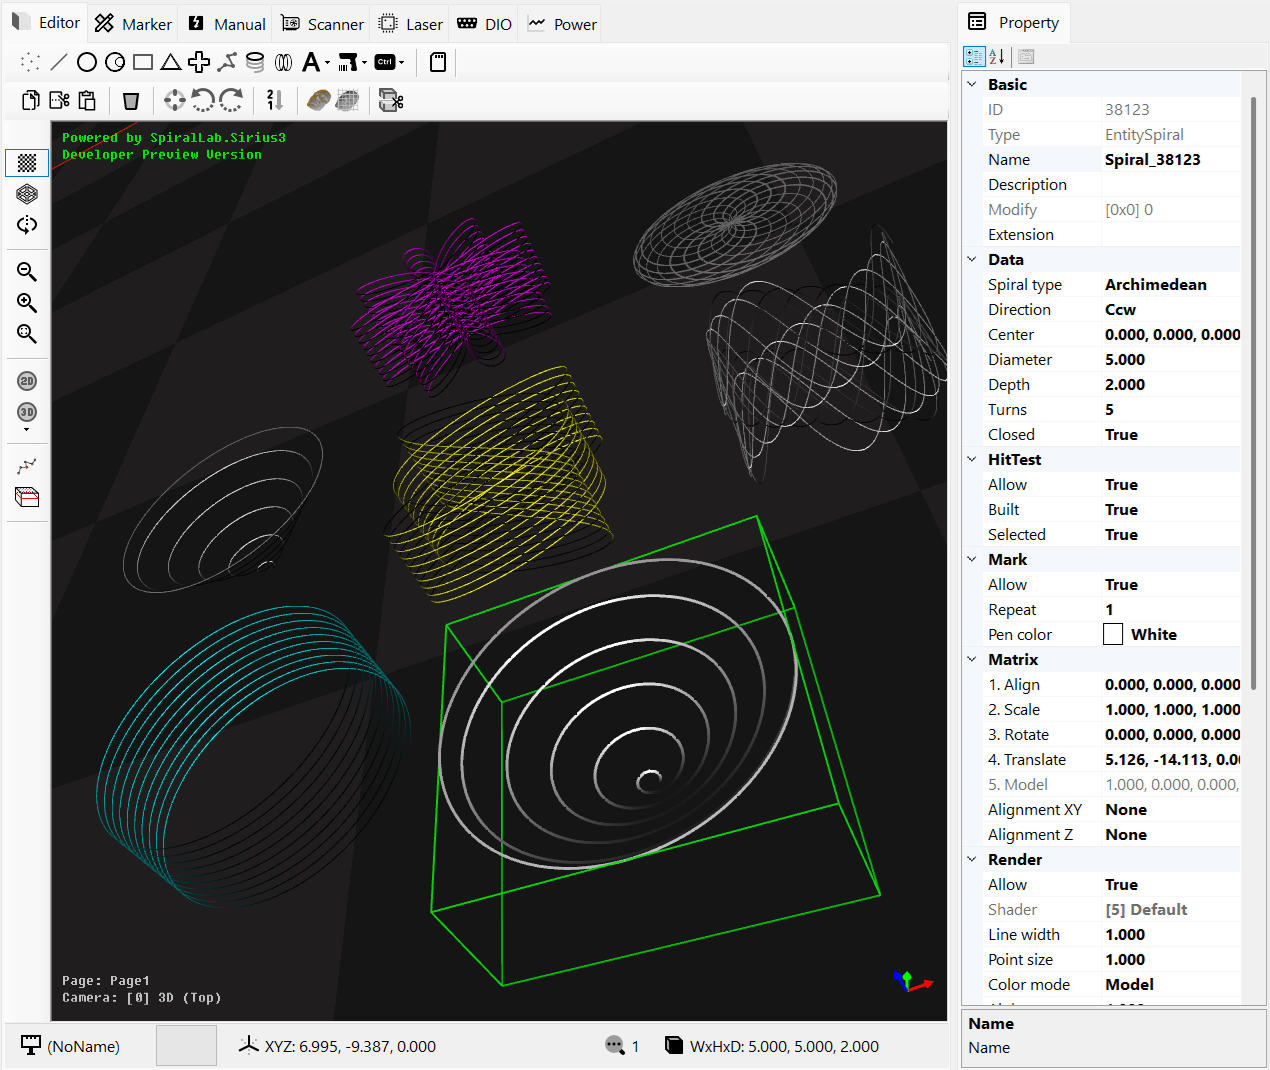Select the Triangle entity tool

pos(171,62)
